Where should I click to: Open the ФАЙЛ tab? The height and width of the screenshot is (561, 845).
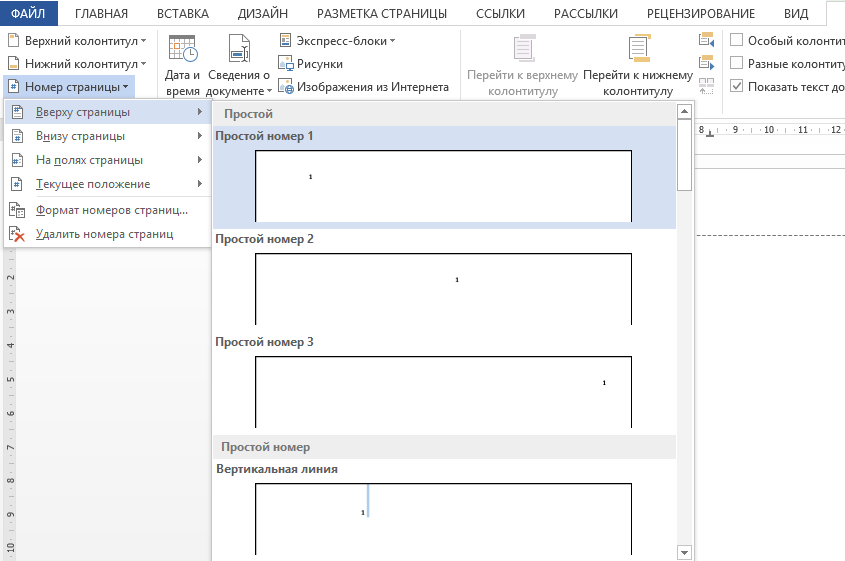29,13
